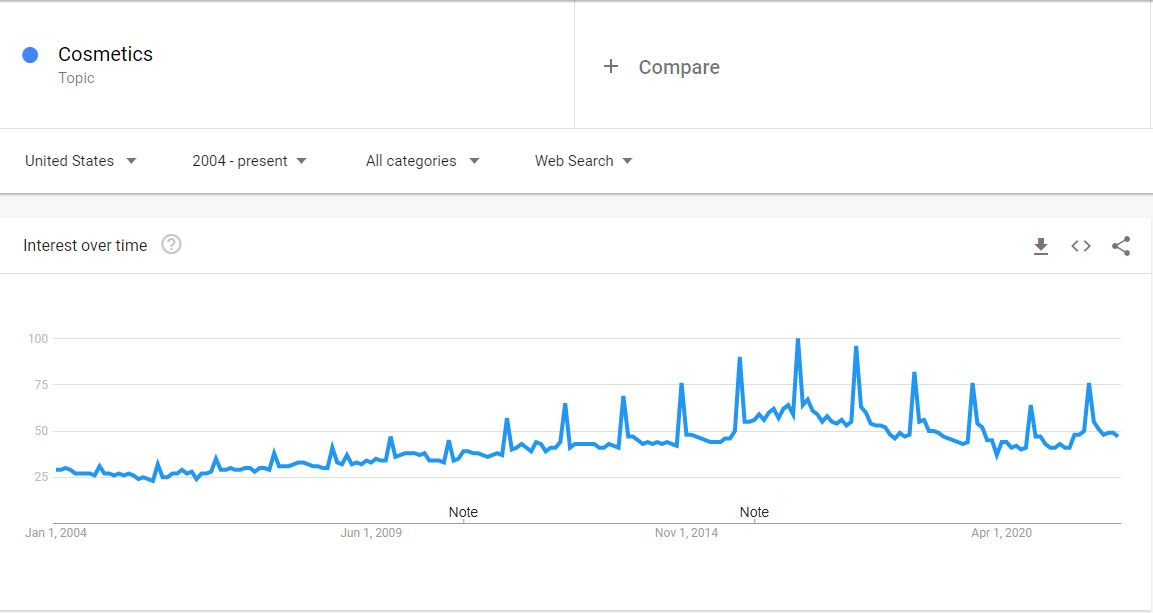The width and height of the screenshot is (1153, 613).
Task: Click the Jun 1, 2009 axis label
Action: point(371,533)
